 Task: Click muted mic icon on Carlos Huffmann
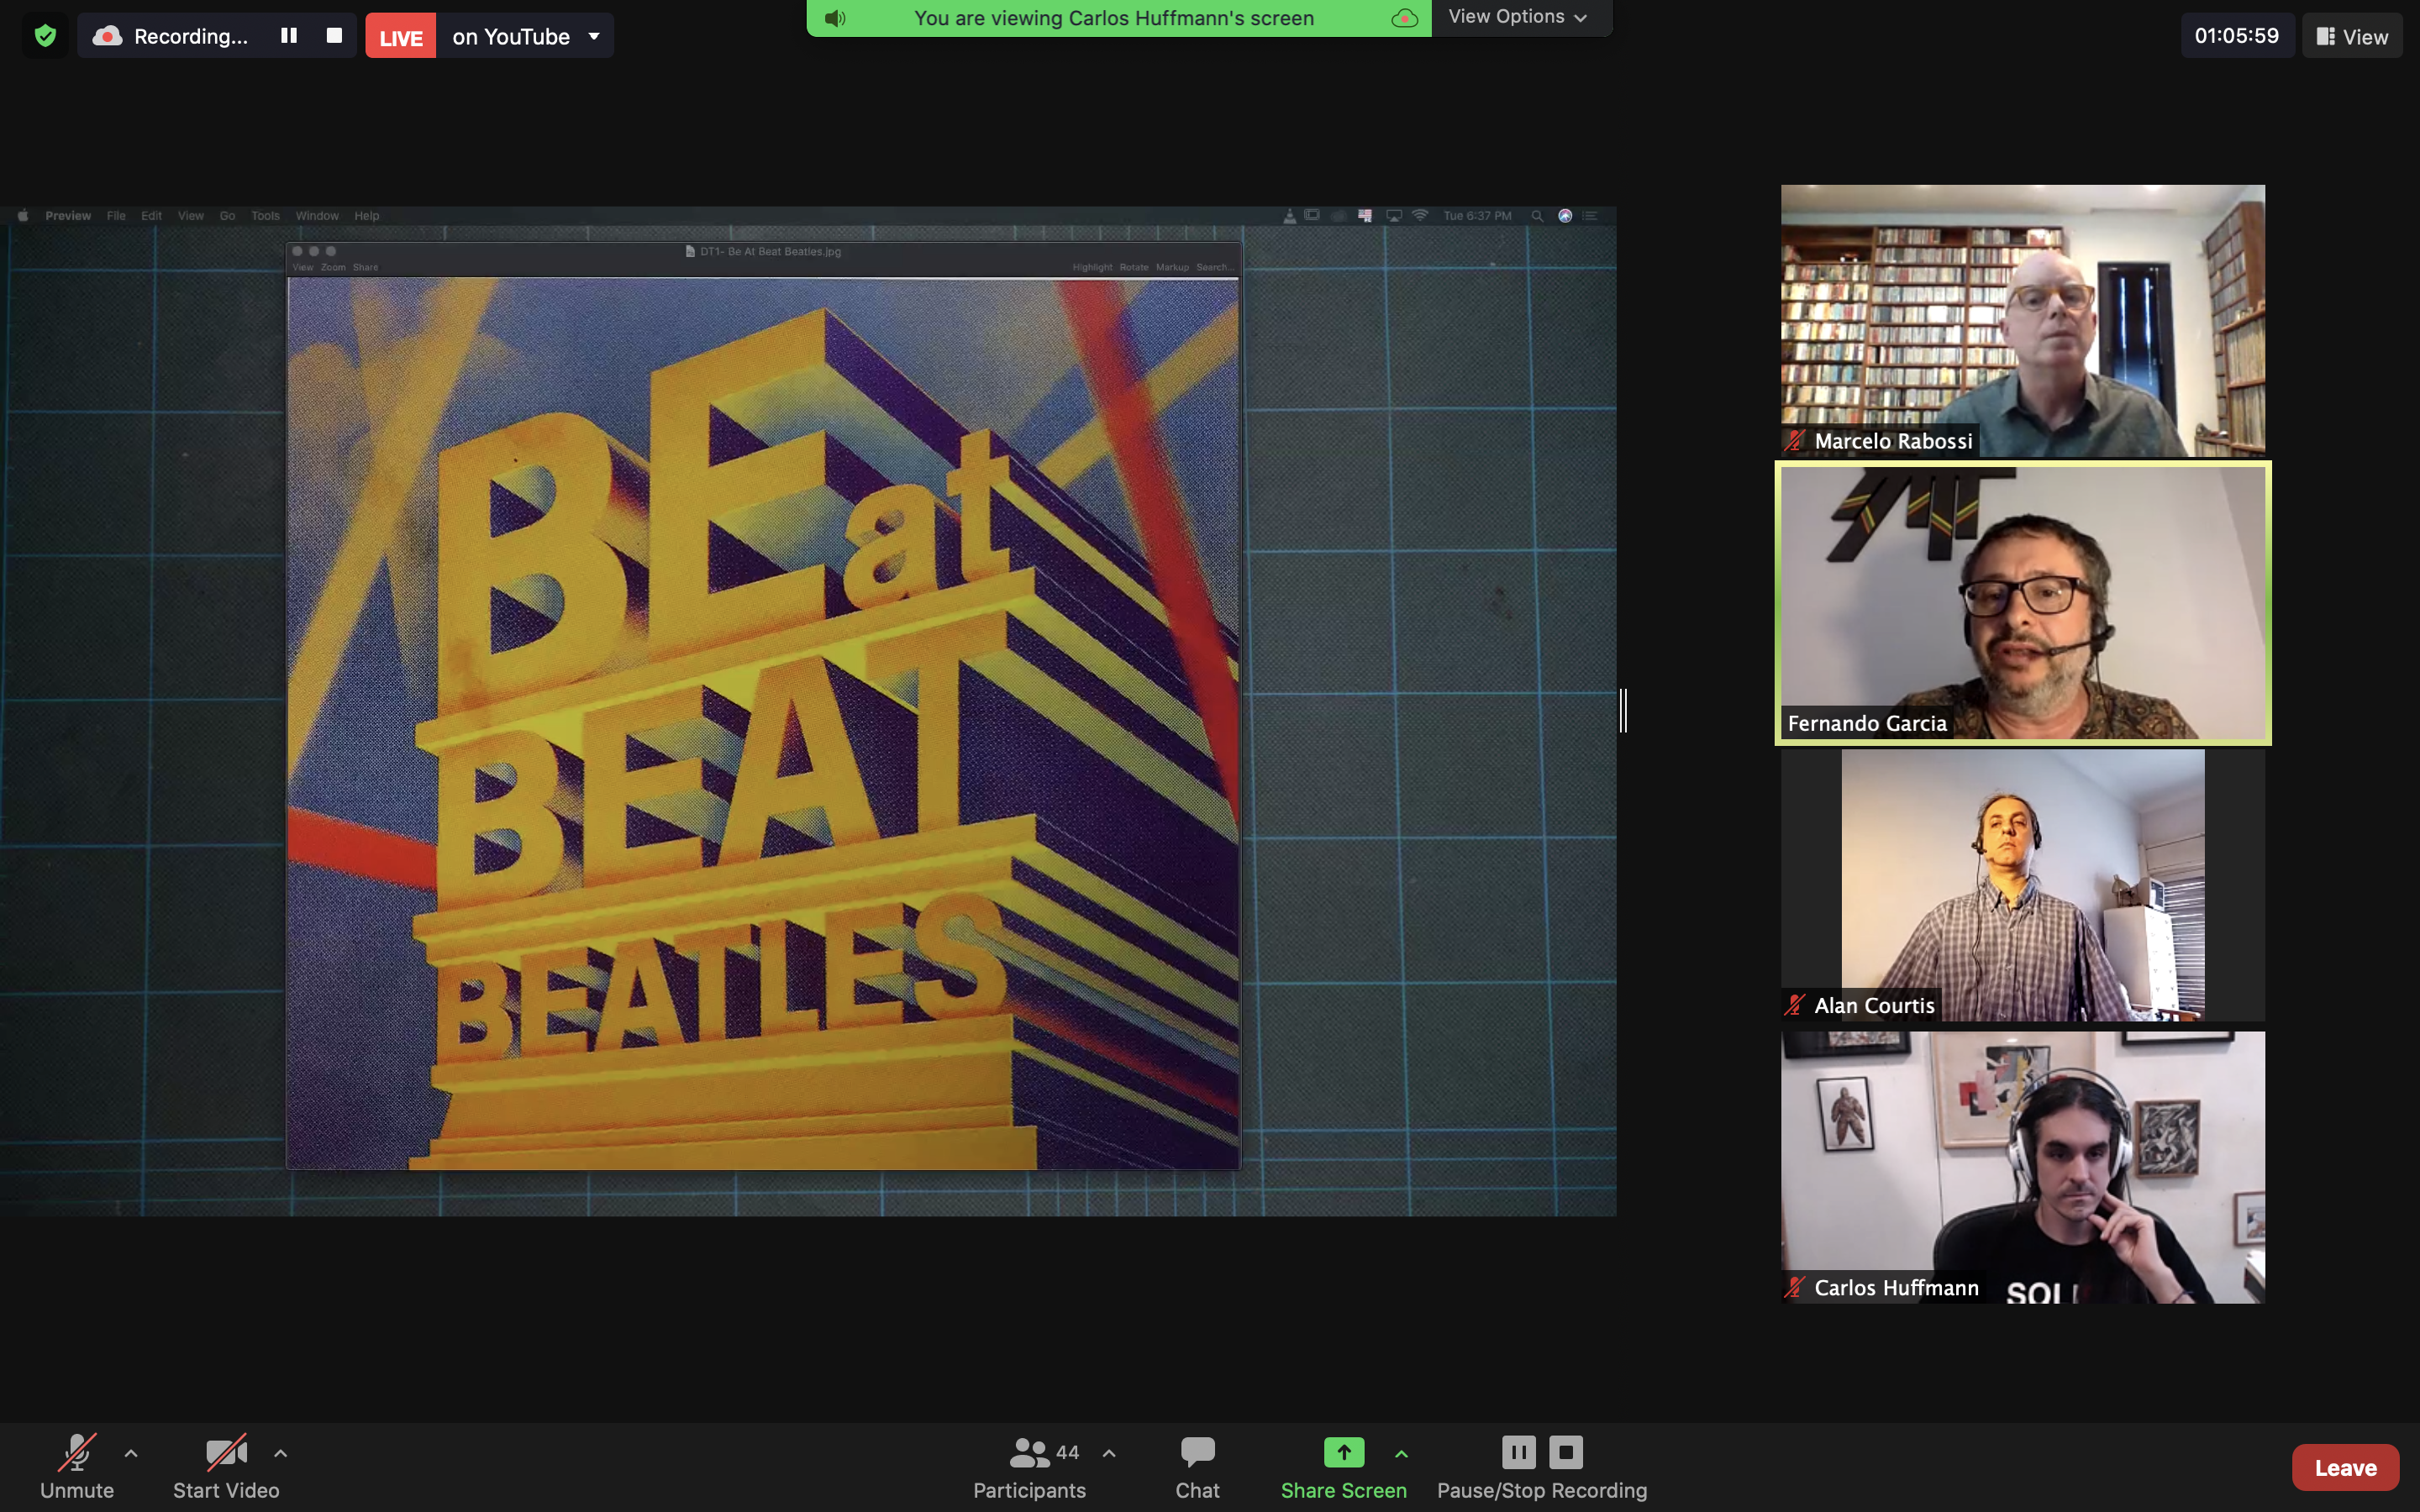[x=1795, y=1287]
